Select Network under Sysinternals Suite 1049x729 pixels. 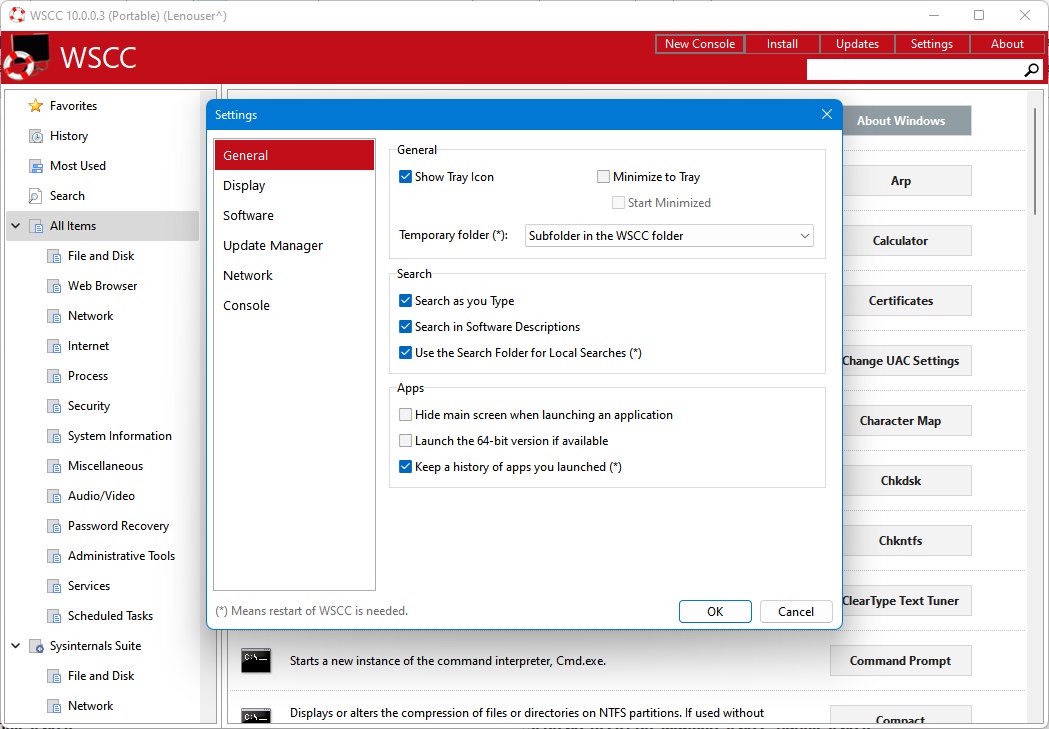90,706
